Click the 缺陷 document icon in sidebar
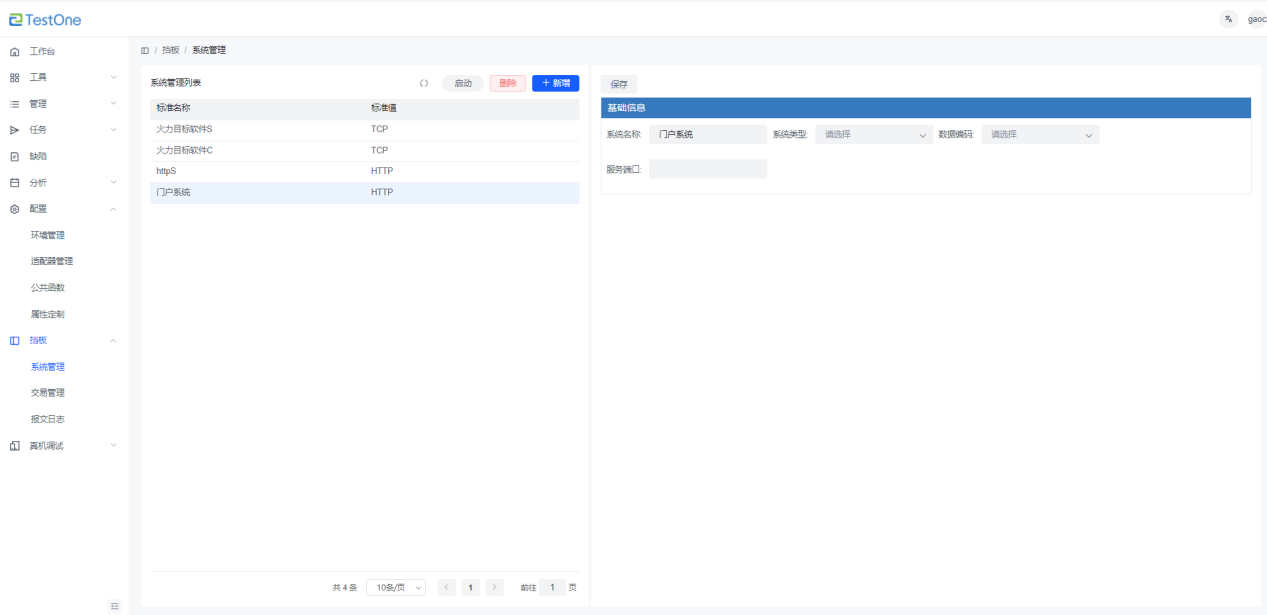1267x615 pixels. pos(14,156)
